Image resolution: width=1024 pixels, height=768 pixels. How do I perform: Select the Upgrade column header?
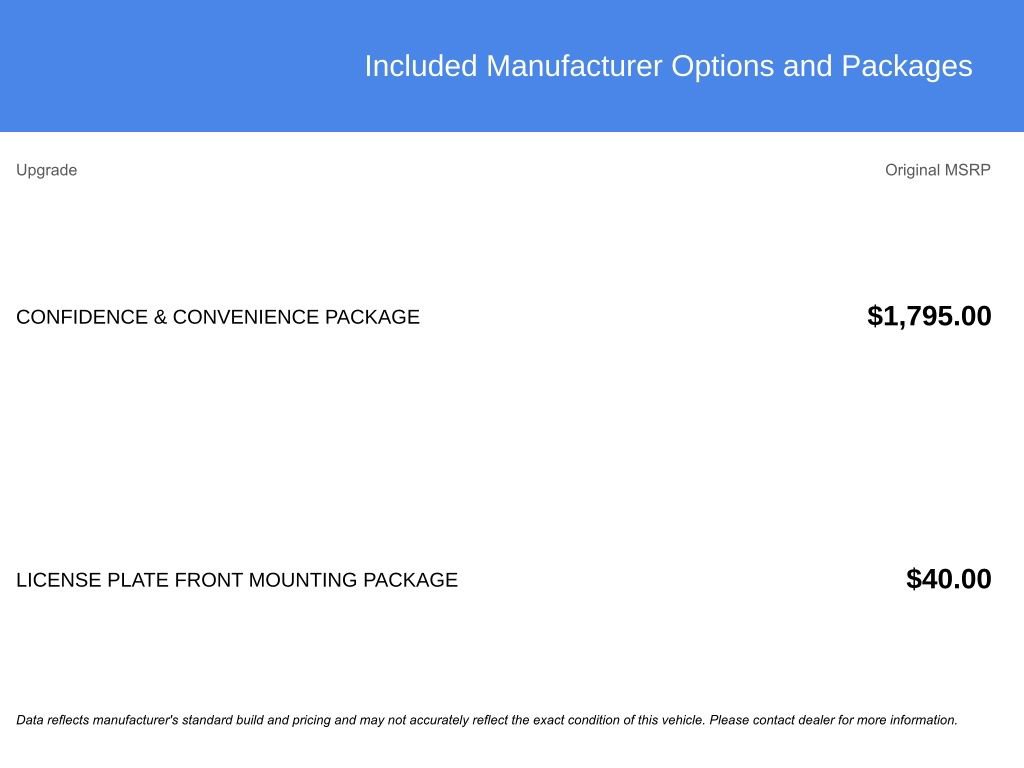click(46, 170)
